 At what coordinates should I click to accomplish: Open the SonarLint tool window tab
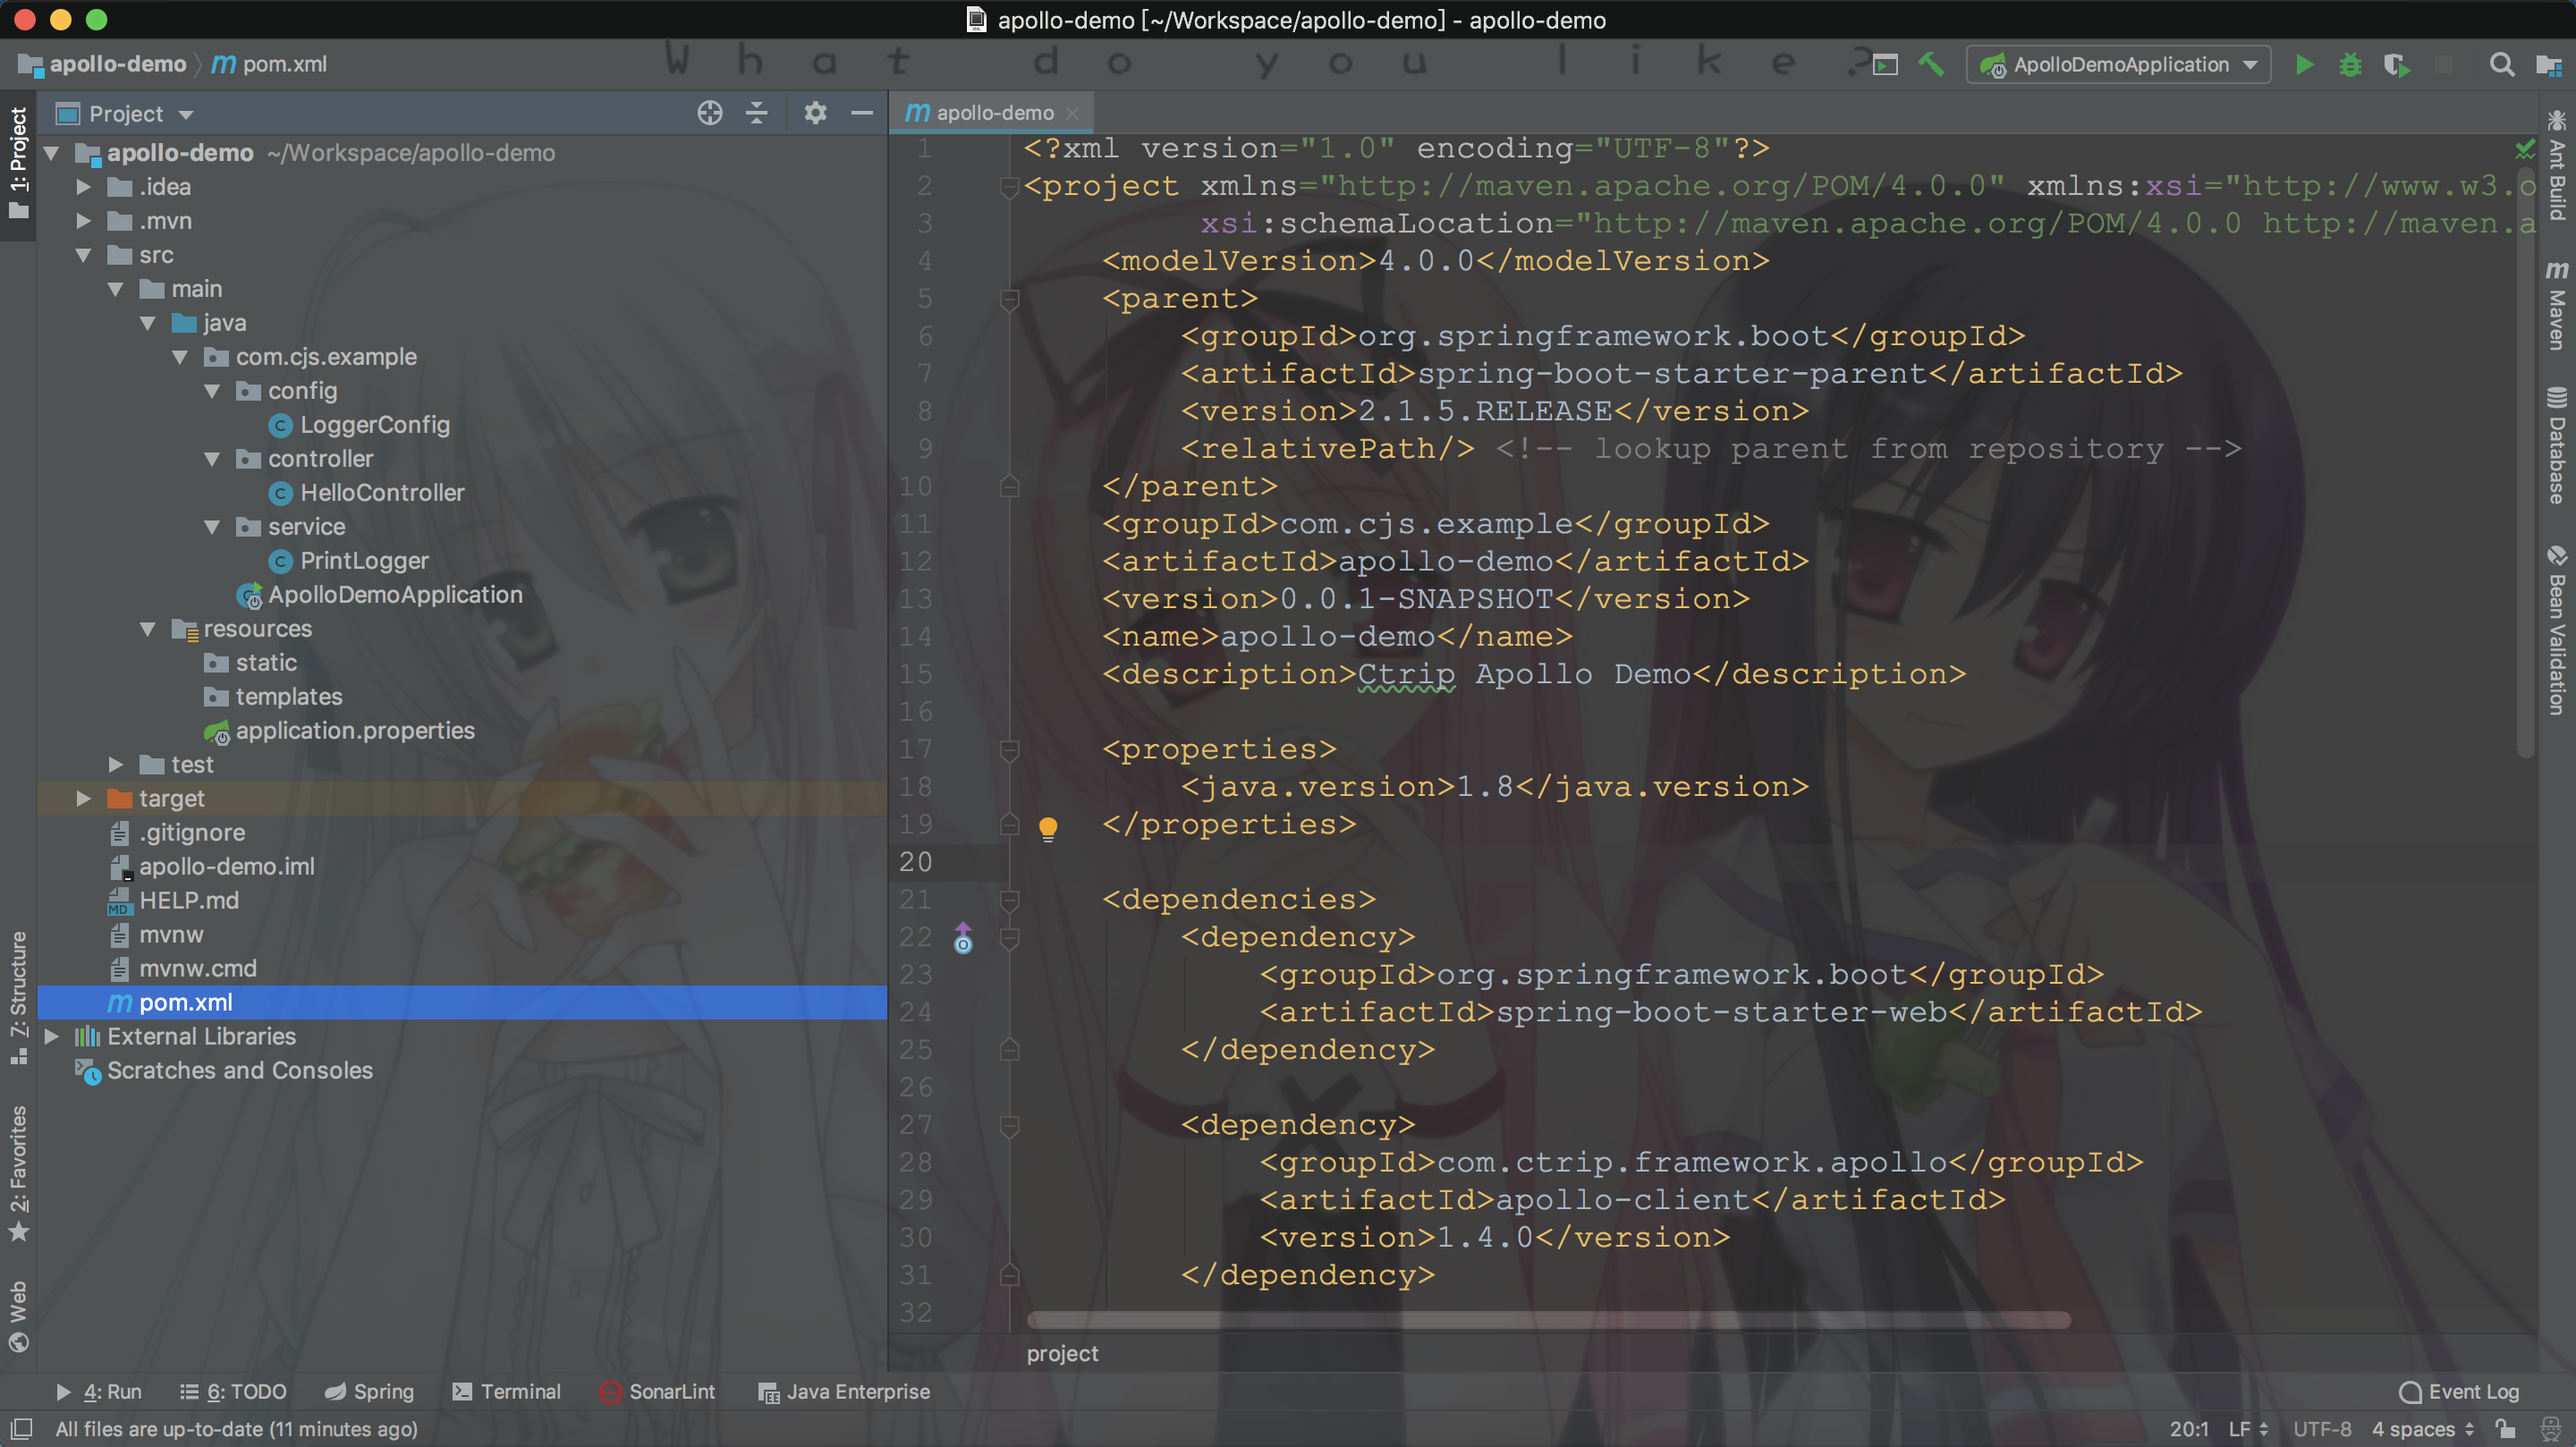point(657,1392)
